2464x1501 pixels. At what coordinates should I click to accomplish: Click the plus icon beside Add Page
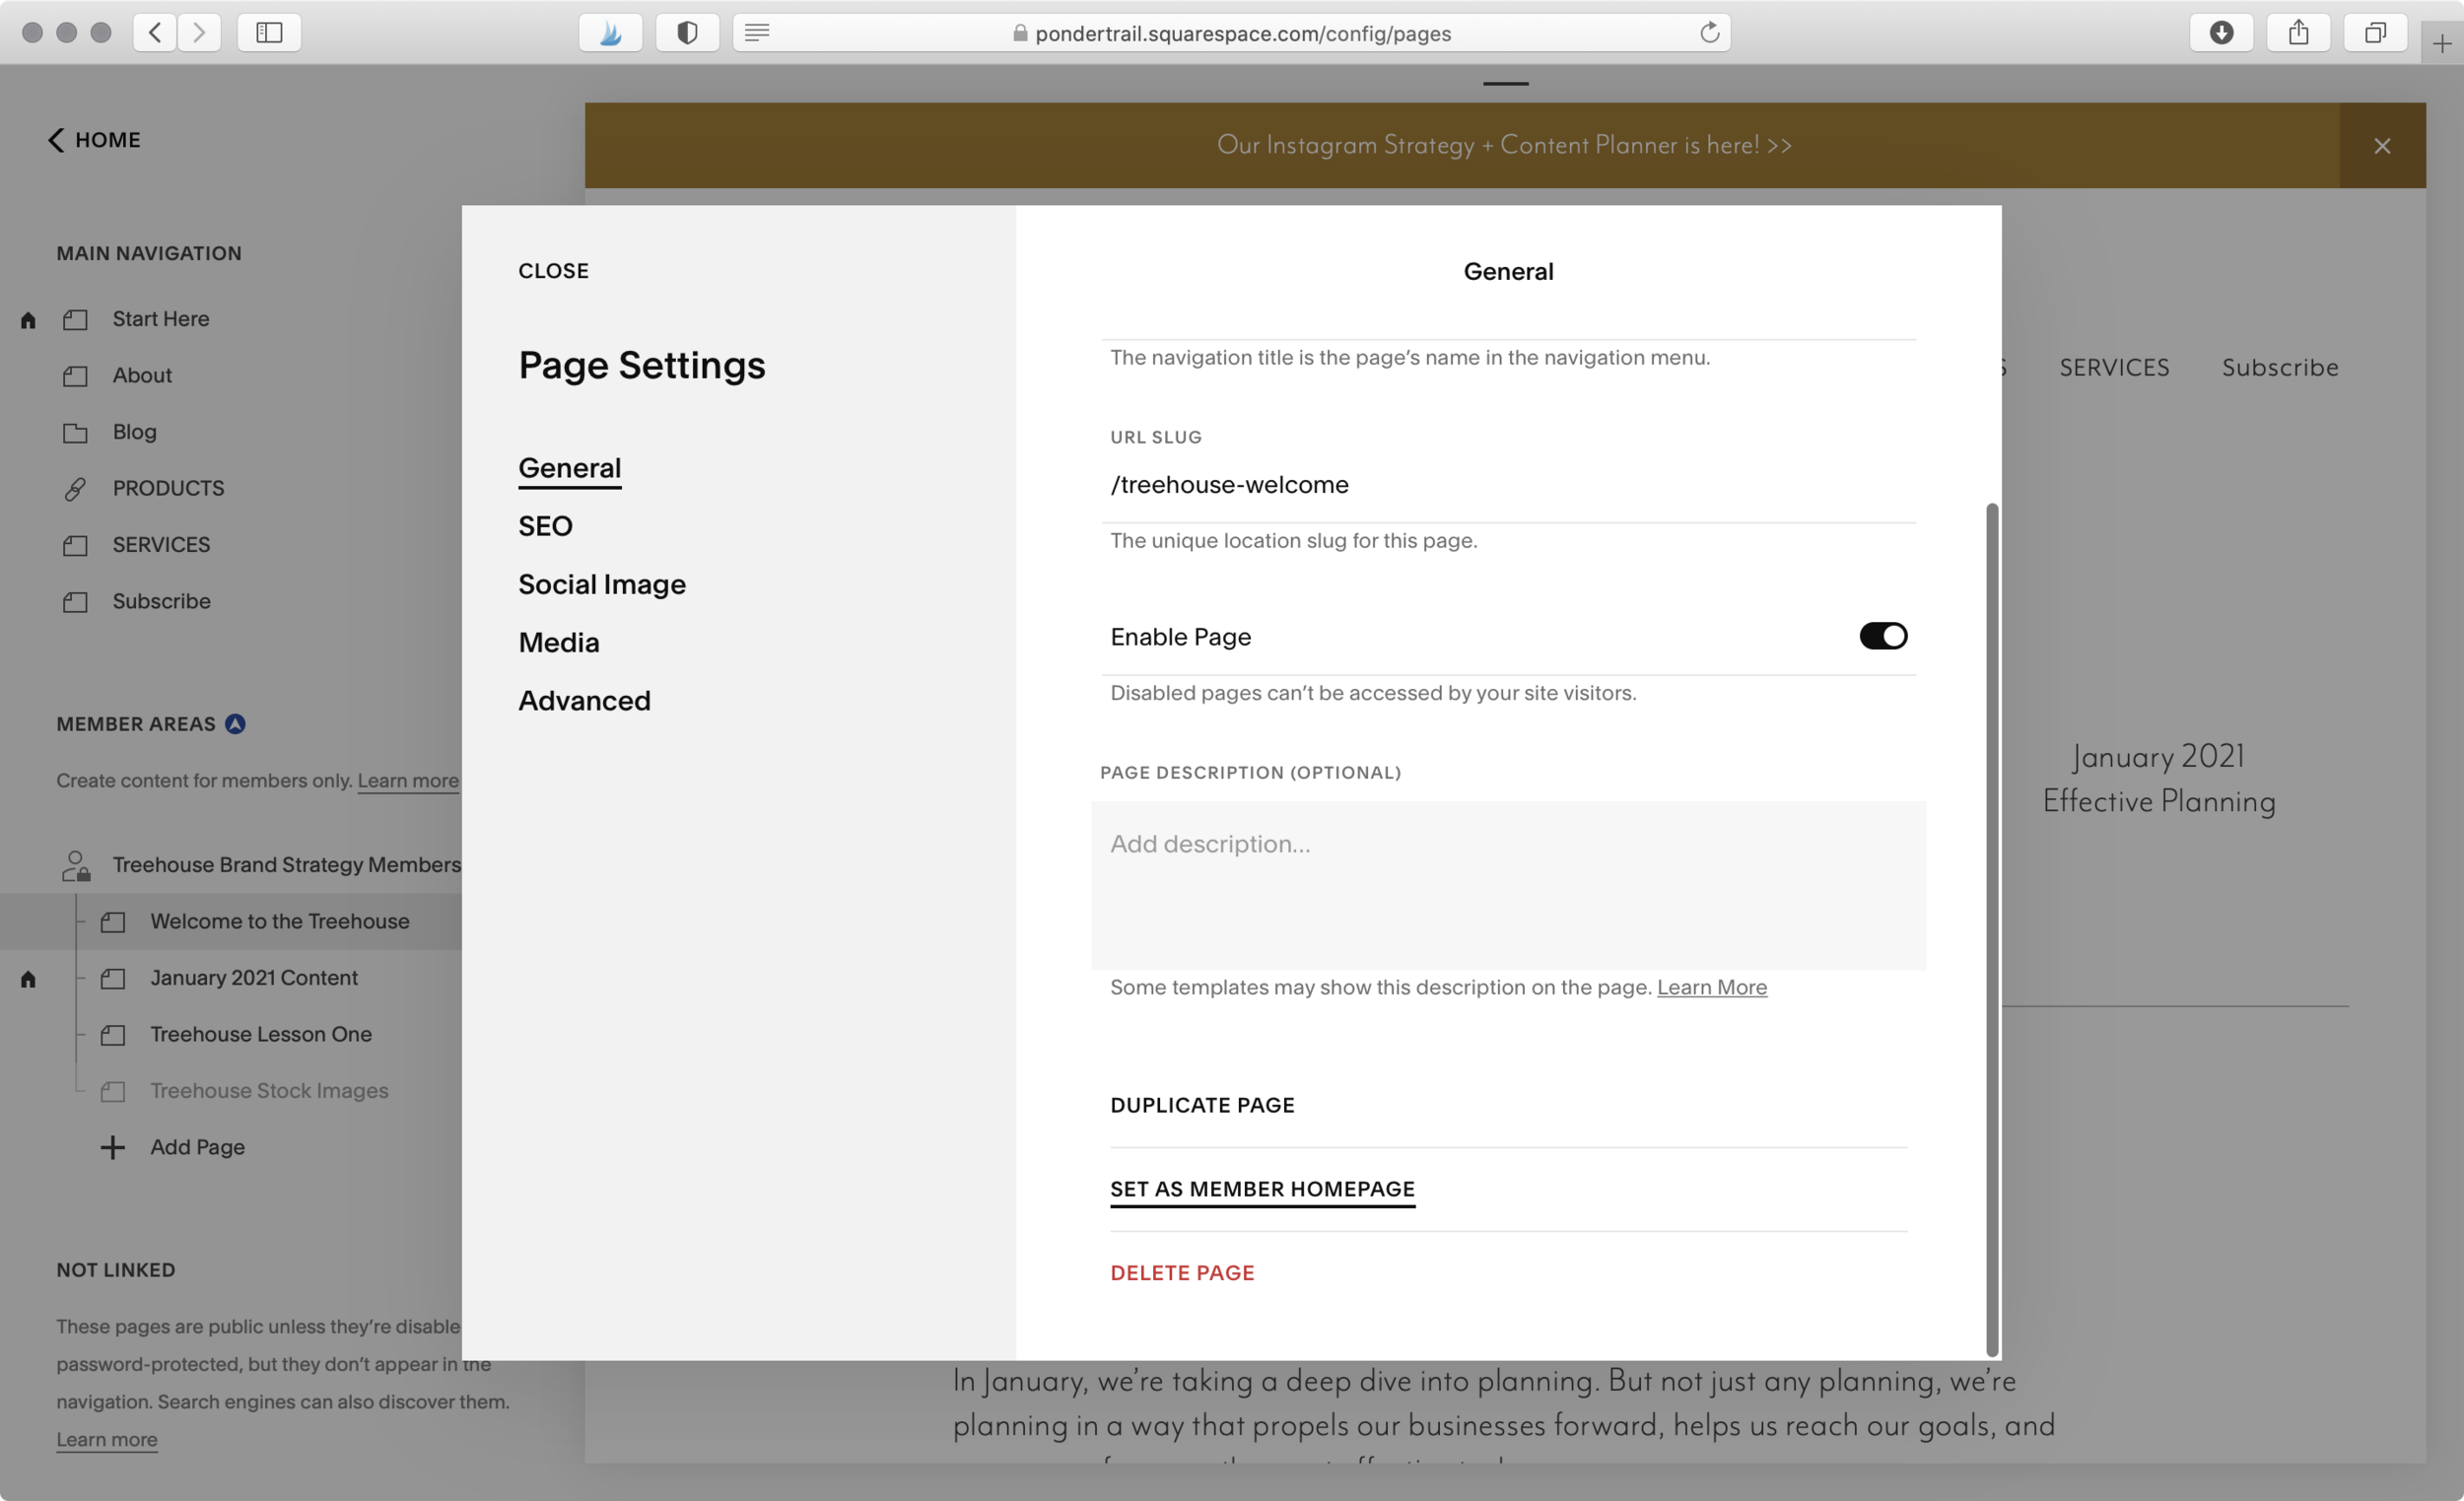point(113,1147)
